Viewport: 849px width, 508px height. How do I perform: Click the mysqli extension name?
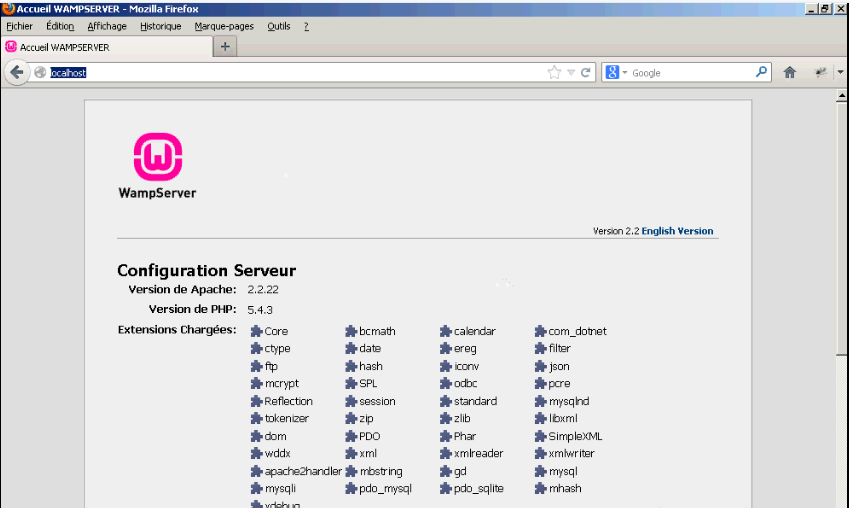[280, 489]
